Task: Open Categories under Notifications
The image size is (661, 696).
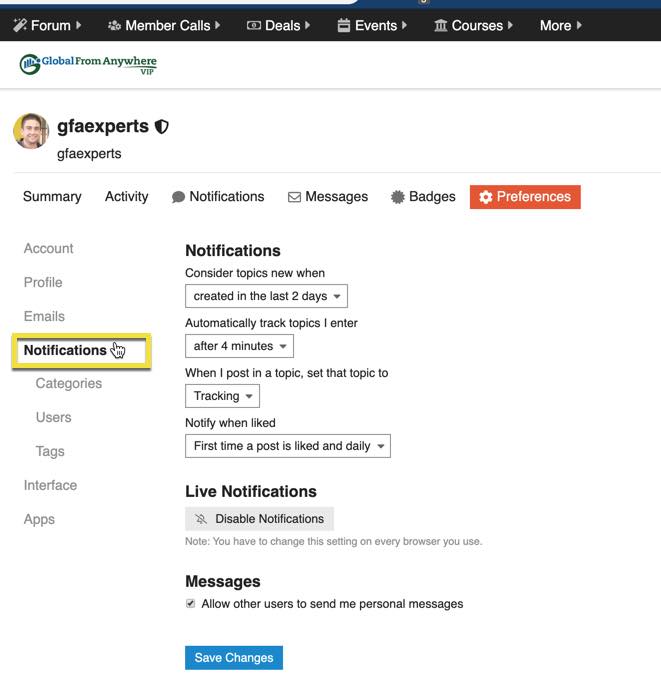Action: click(x=69, y=384)
